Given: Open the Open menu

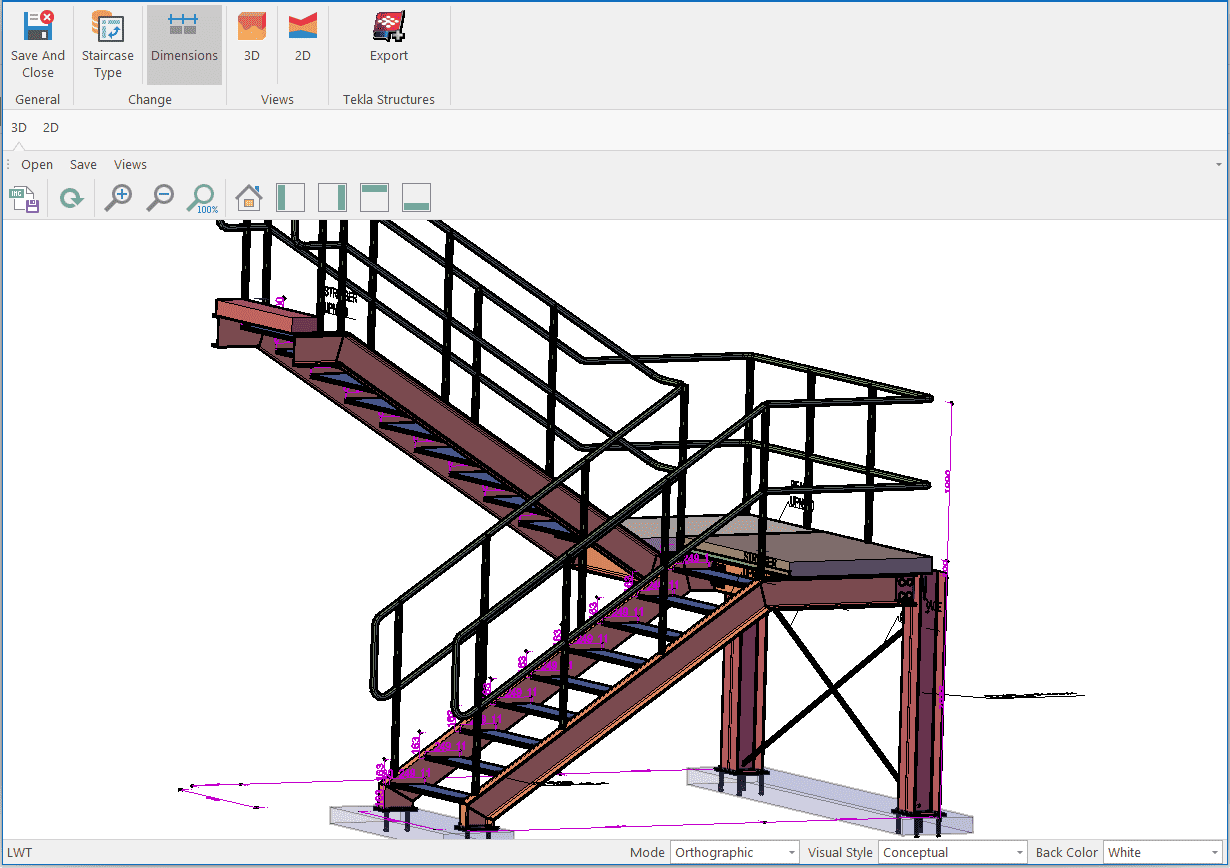Looking at the screenshot, I should (x=37, y=165).
